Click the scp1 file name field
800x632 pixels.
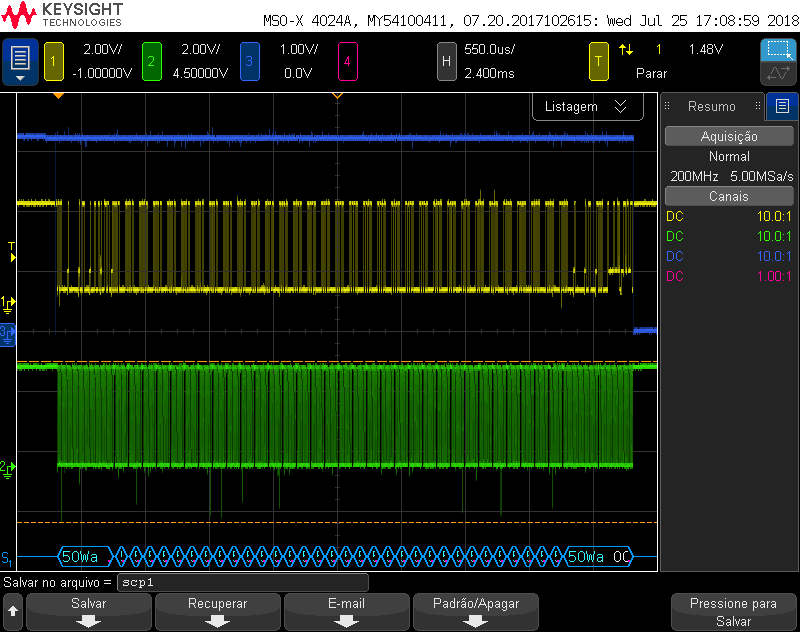pos(242,583)
